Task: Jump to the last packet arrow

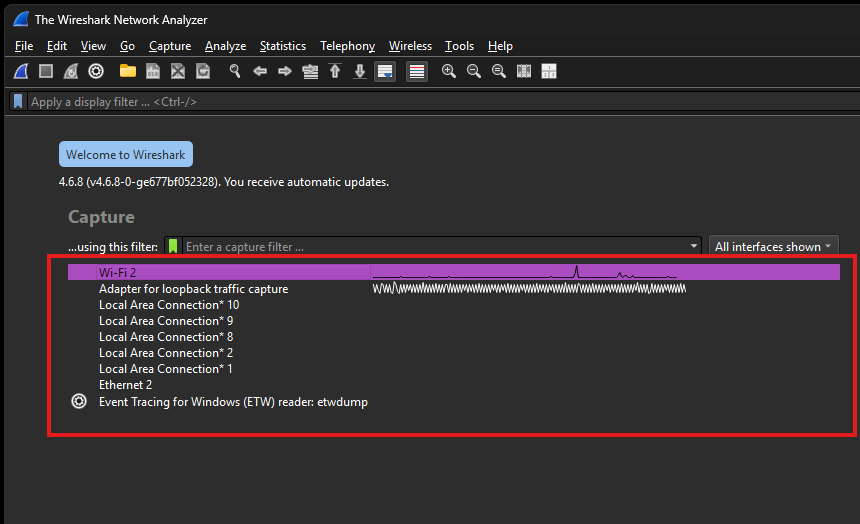Action: coord(360,71)
